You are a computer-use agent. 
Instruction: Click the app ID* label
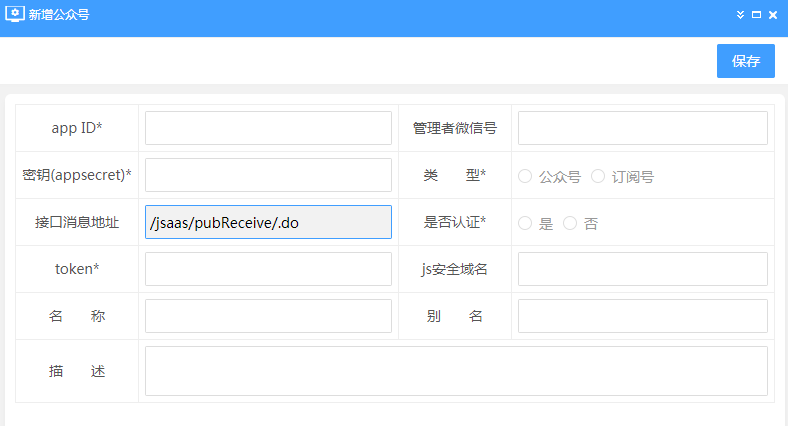(77, 128)
